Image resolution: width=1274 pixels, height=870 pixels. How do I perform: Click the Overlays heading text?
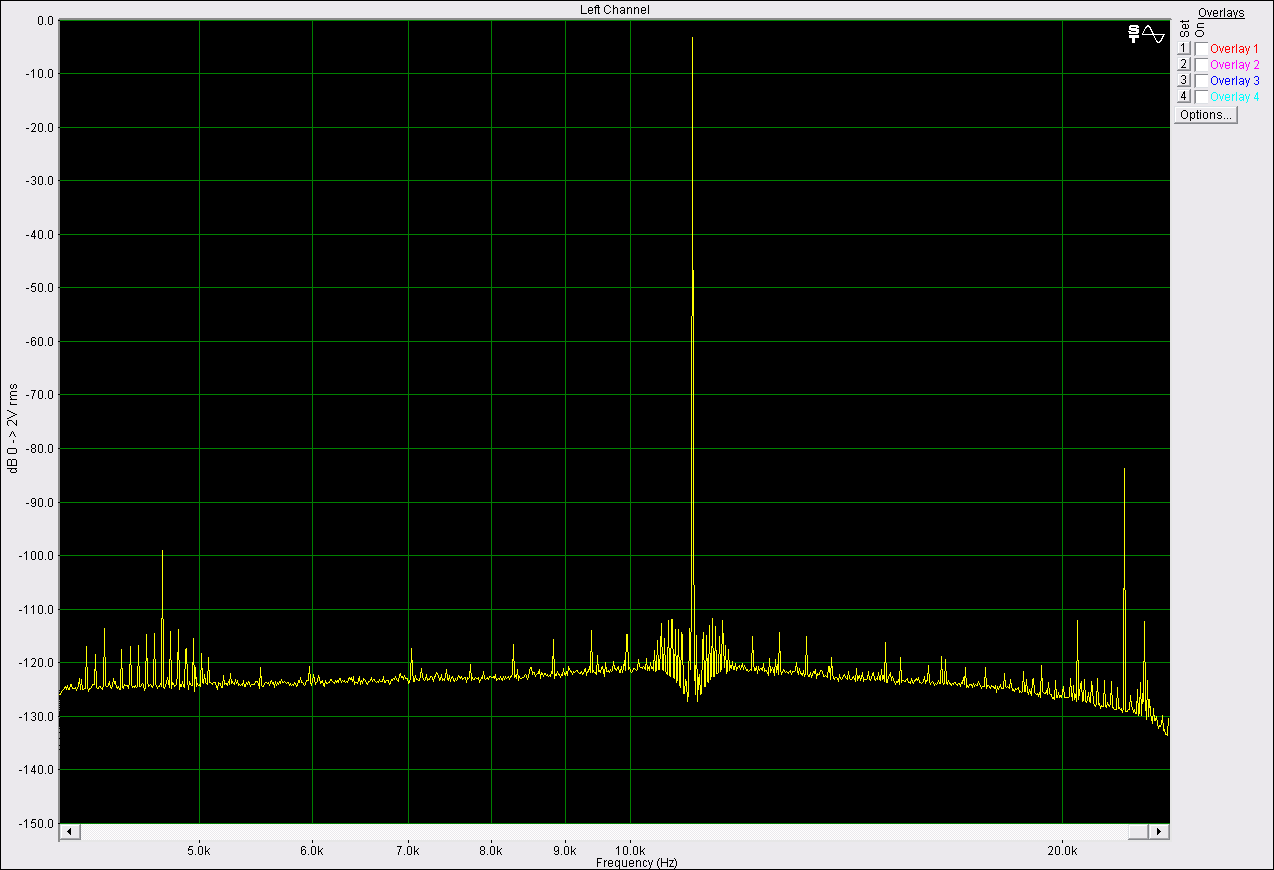pos(1221,13)
